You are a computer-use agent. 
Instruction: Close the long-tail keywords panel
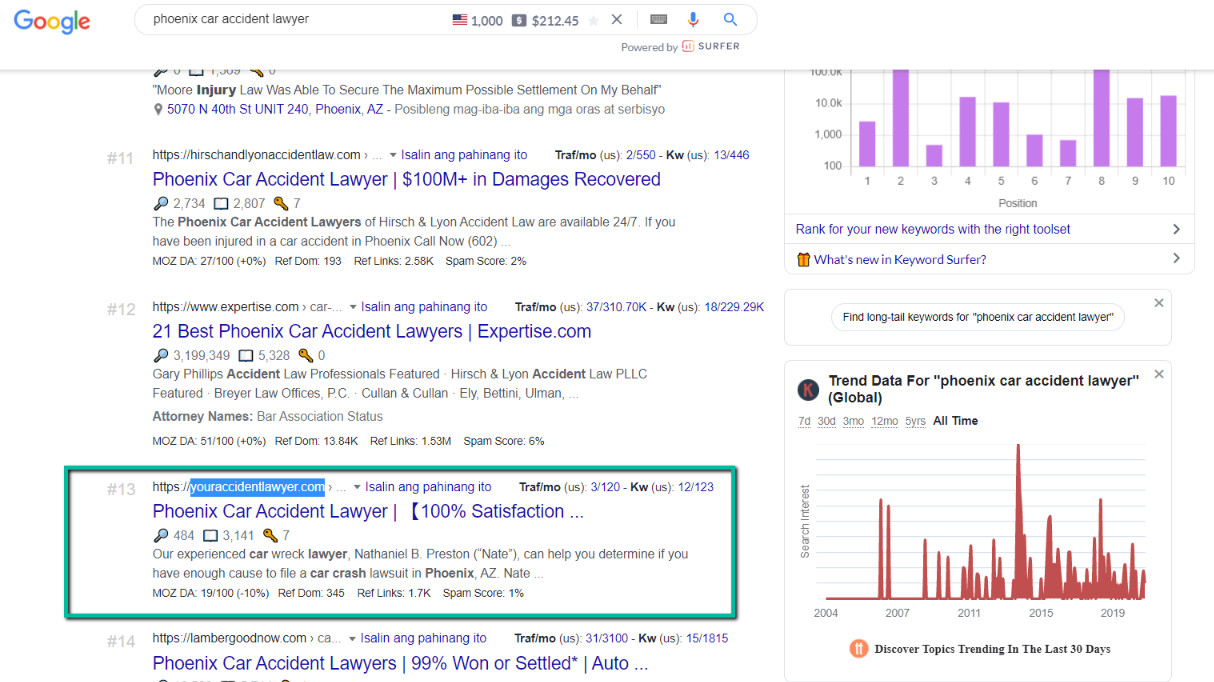point(1159,303)
